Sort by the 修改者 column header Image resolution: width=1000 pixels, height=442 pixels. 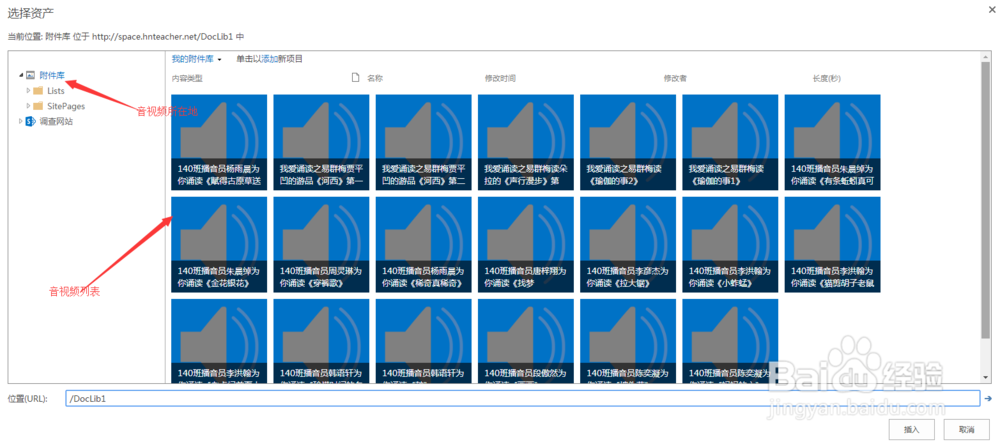tap(675, 78)
